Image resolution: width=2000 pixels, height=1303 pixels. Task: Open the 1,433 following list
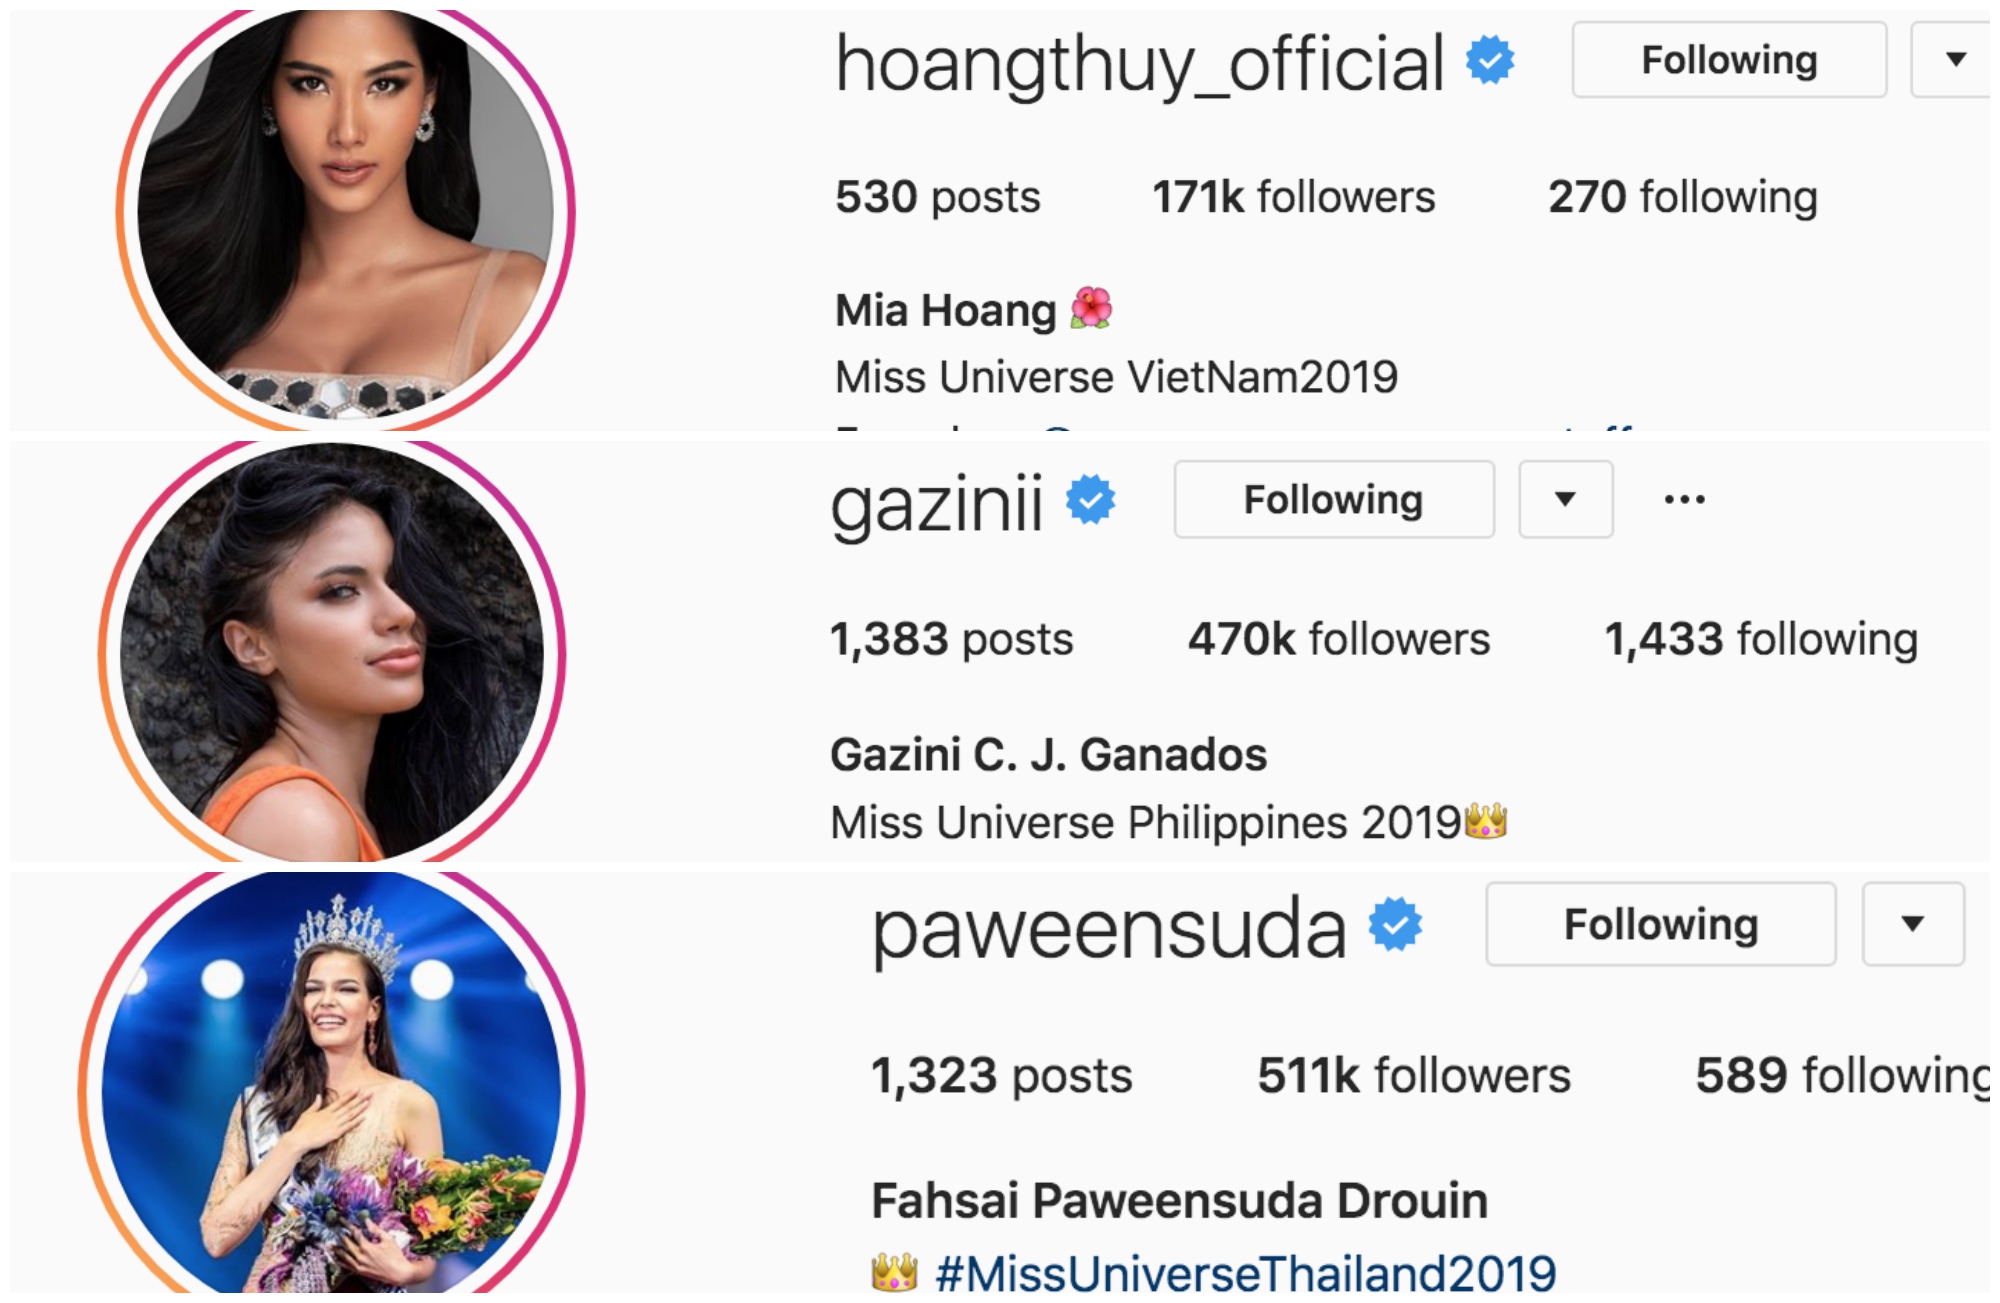tap(1761, 639)
